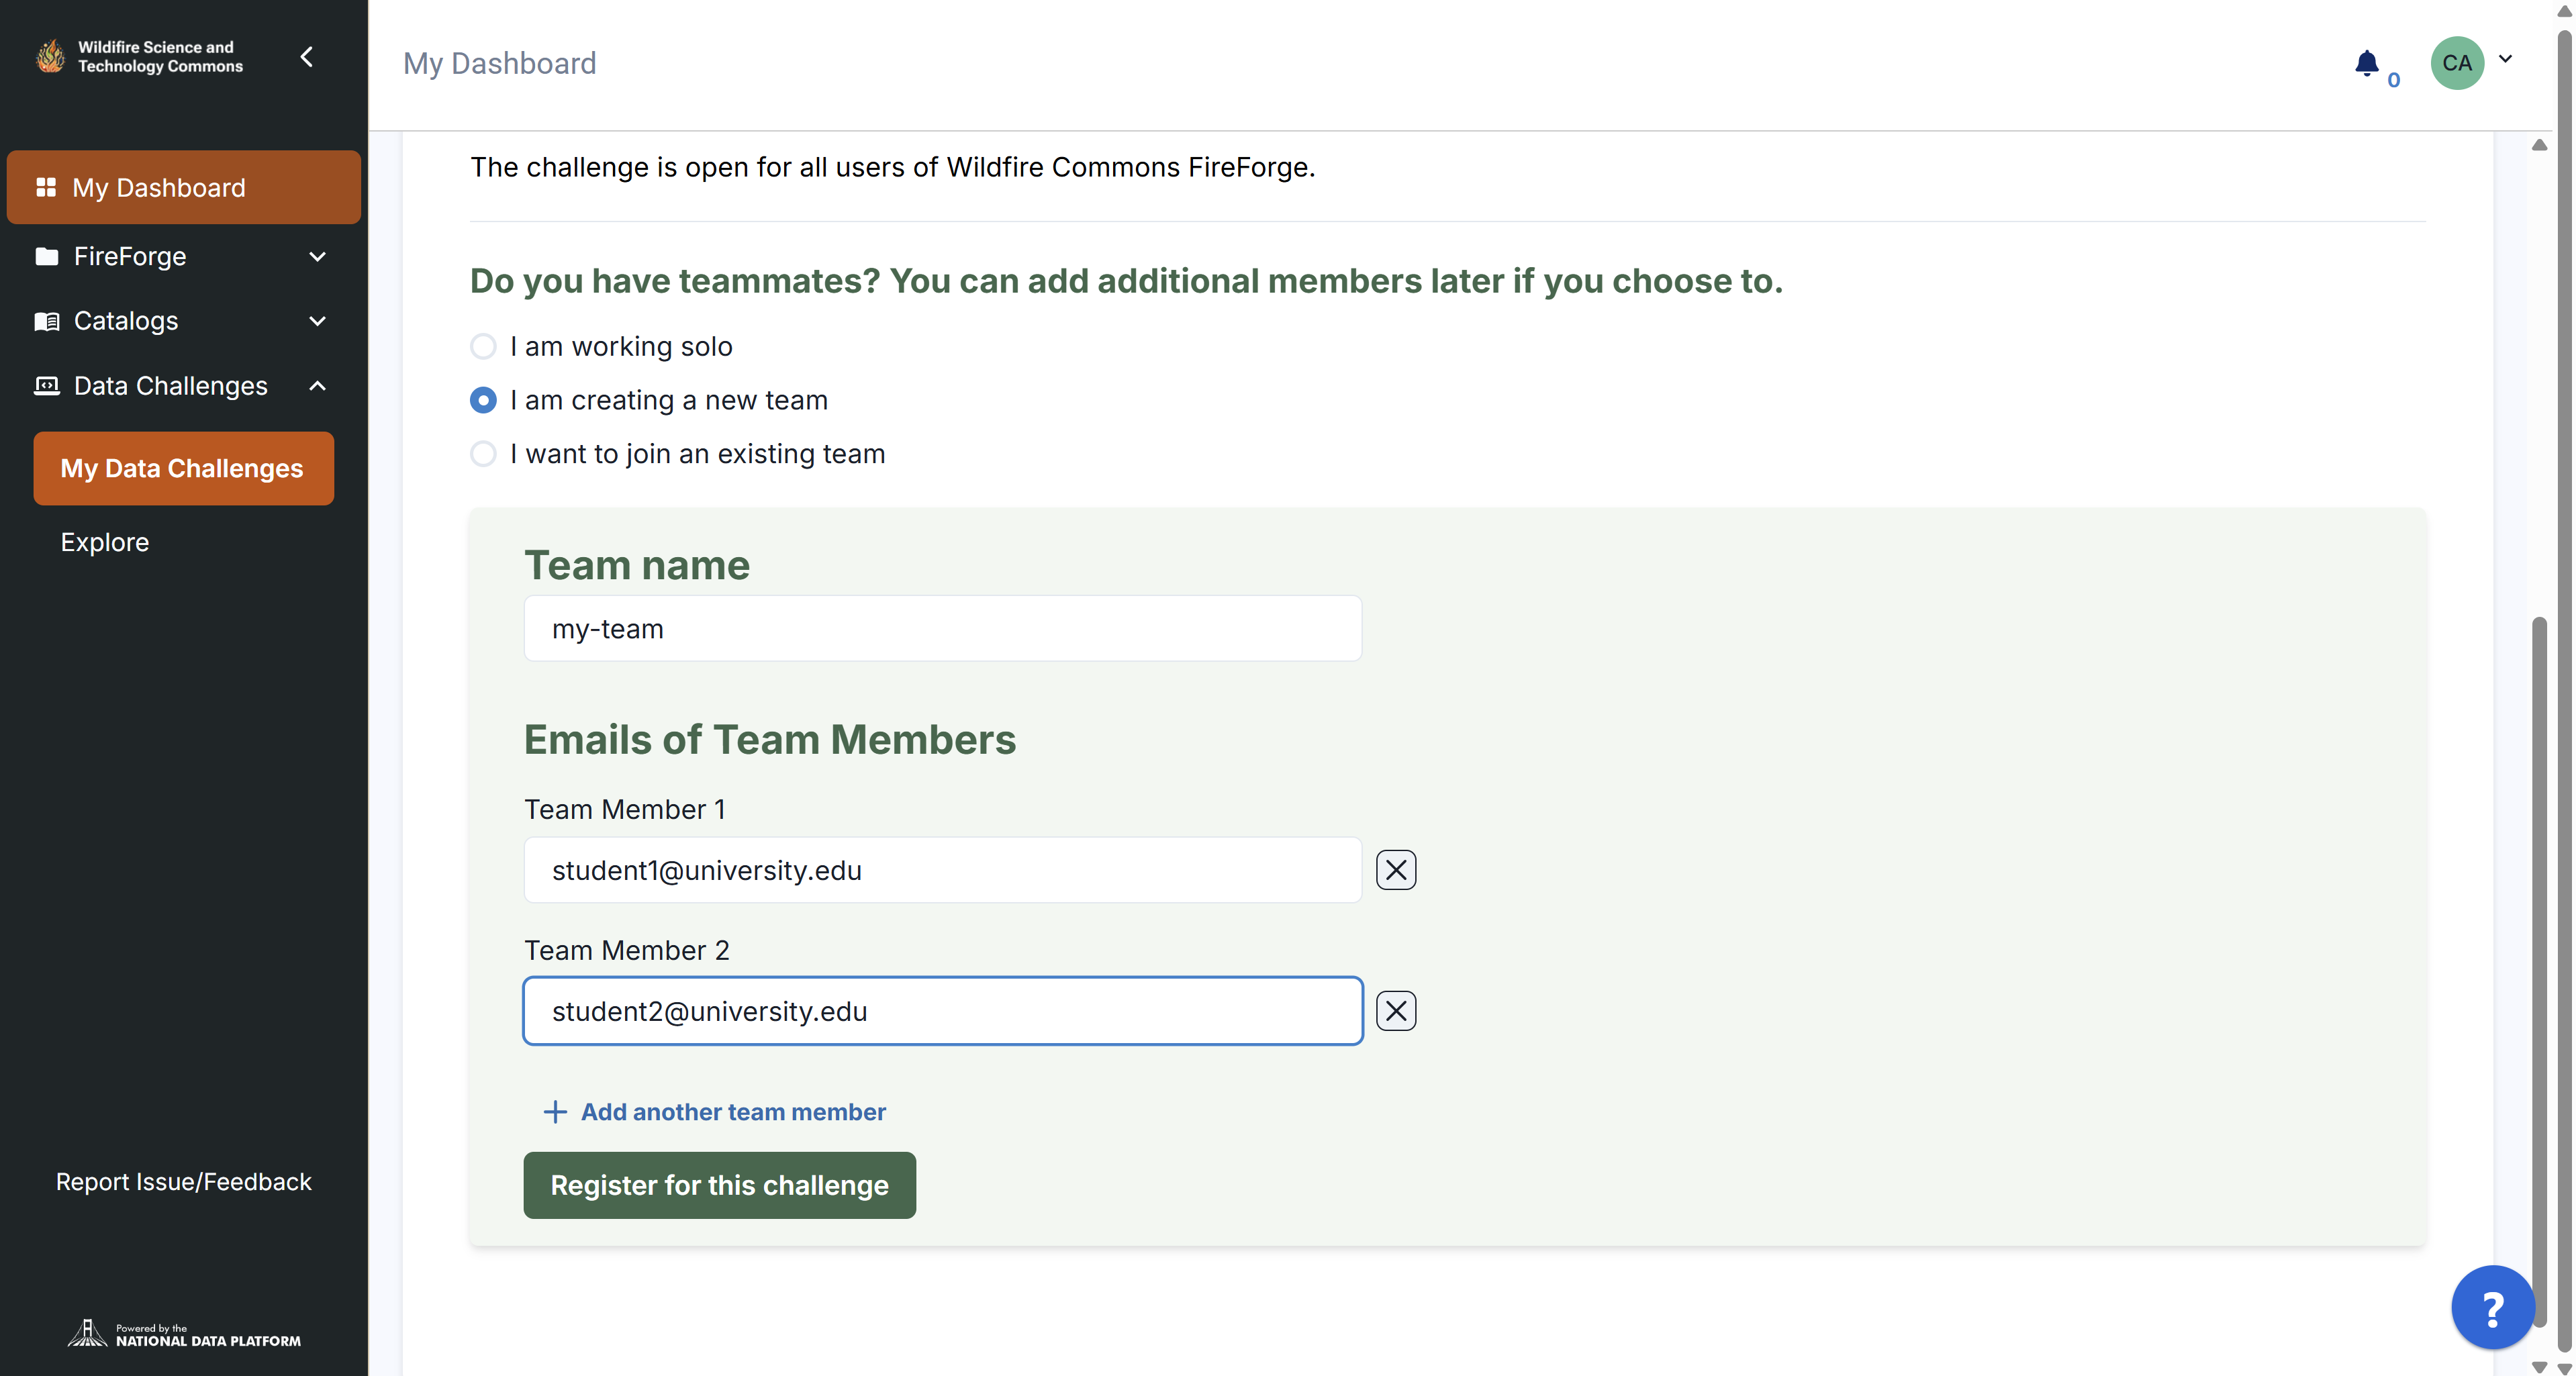Remove Team Member 1 with X icon

(1396, 870)
